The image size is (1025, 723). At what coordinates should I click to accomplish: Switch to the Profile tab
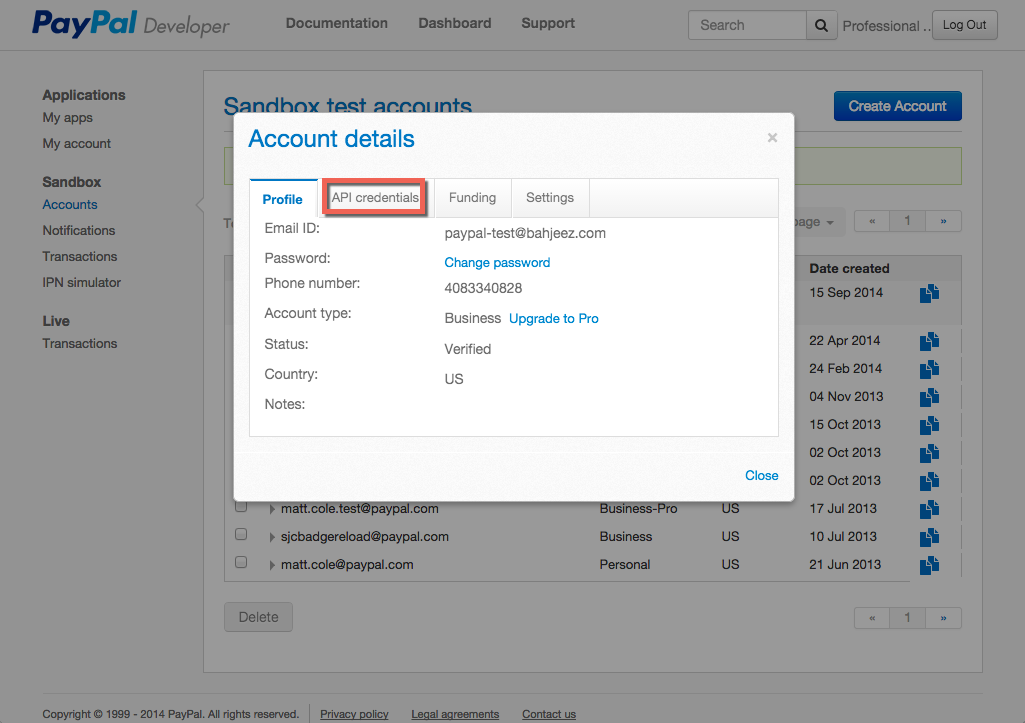(282, 199)
